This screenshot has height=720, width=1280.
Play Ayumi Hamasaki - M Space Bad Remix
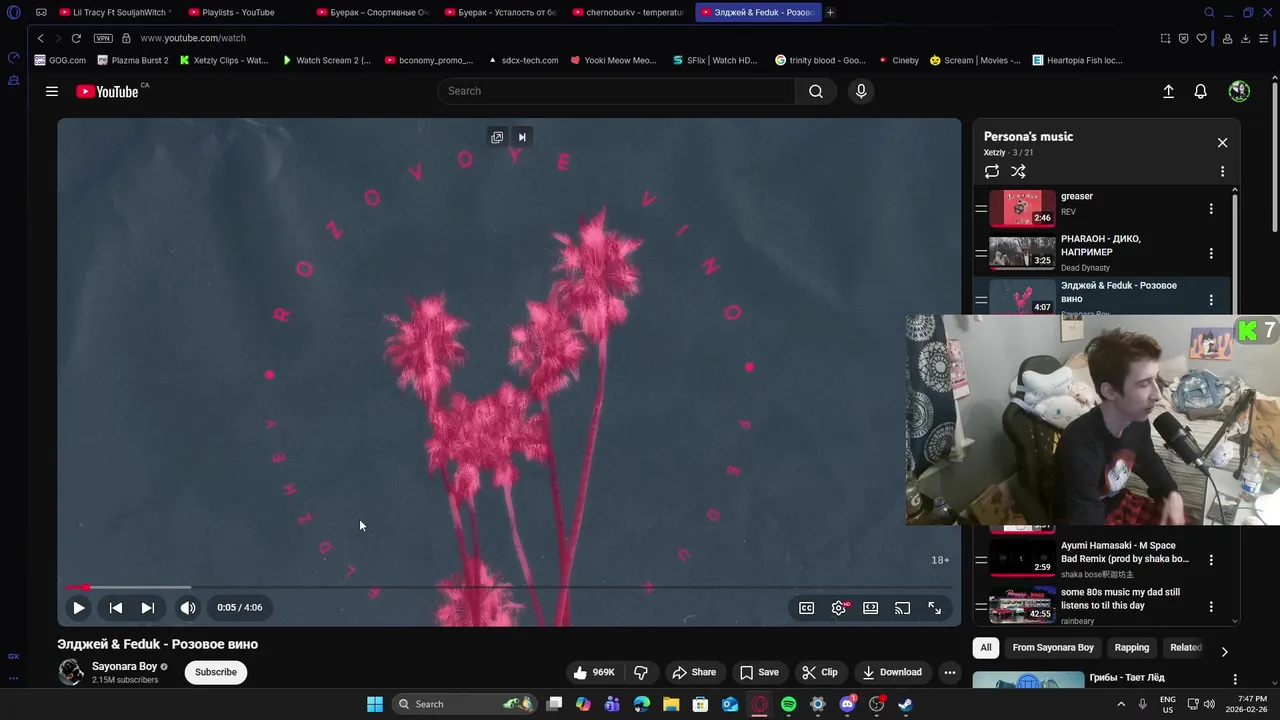click(x=1102, y=560)
